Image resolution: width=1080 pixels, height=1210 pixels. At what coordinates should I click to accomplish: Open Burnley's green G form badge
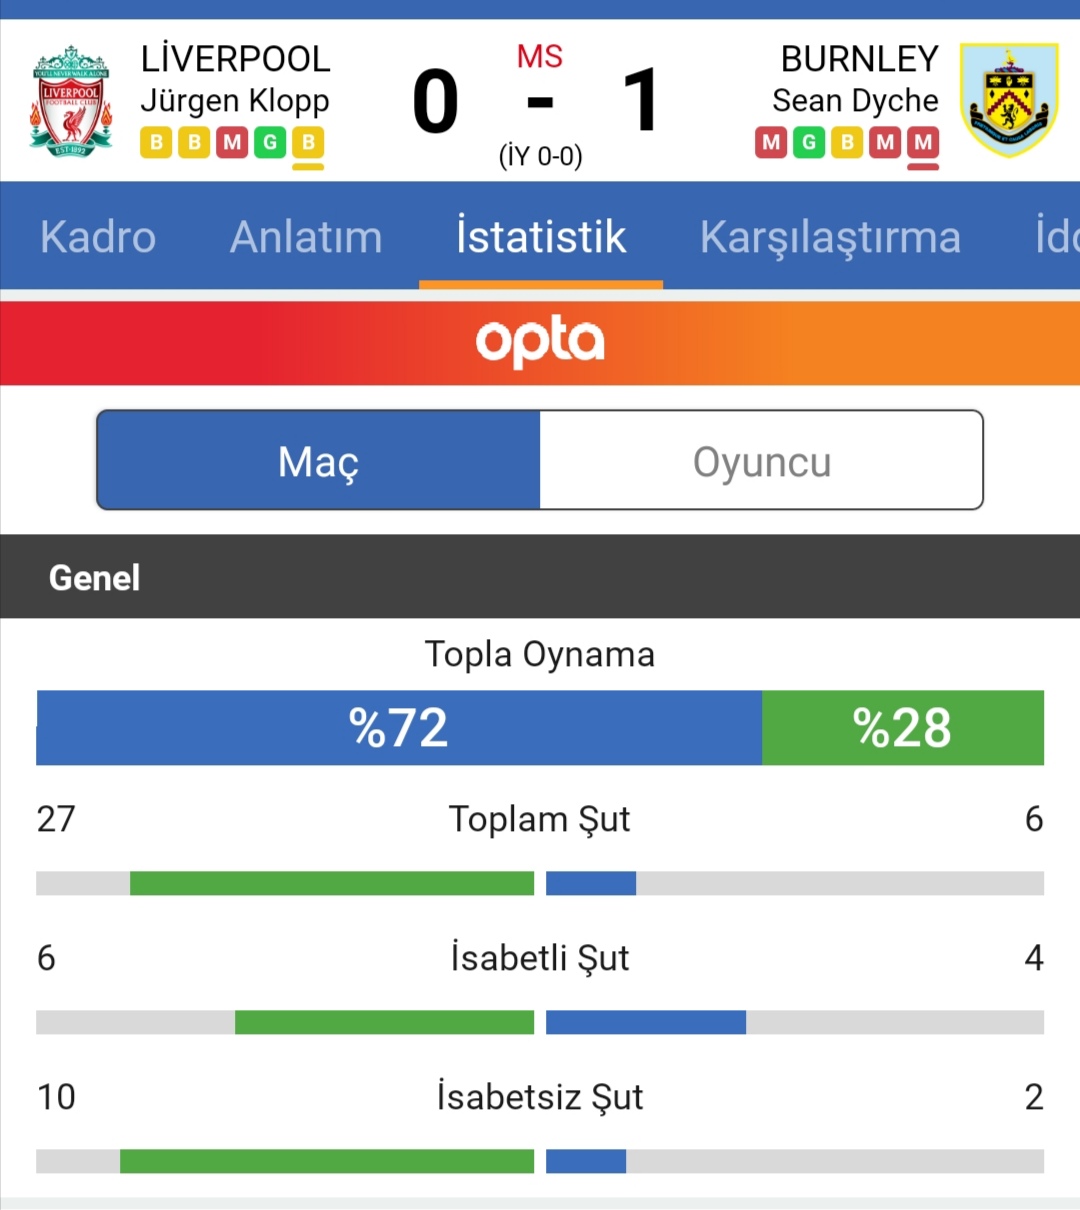point(809,142)
